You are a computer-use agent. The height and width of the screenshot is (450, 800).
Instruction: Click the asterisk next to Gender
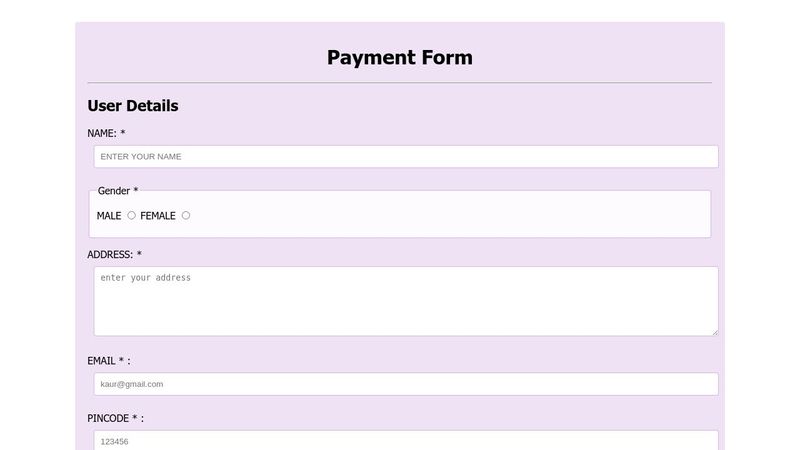(136, 191)
